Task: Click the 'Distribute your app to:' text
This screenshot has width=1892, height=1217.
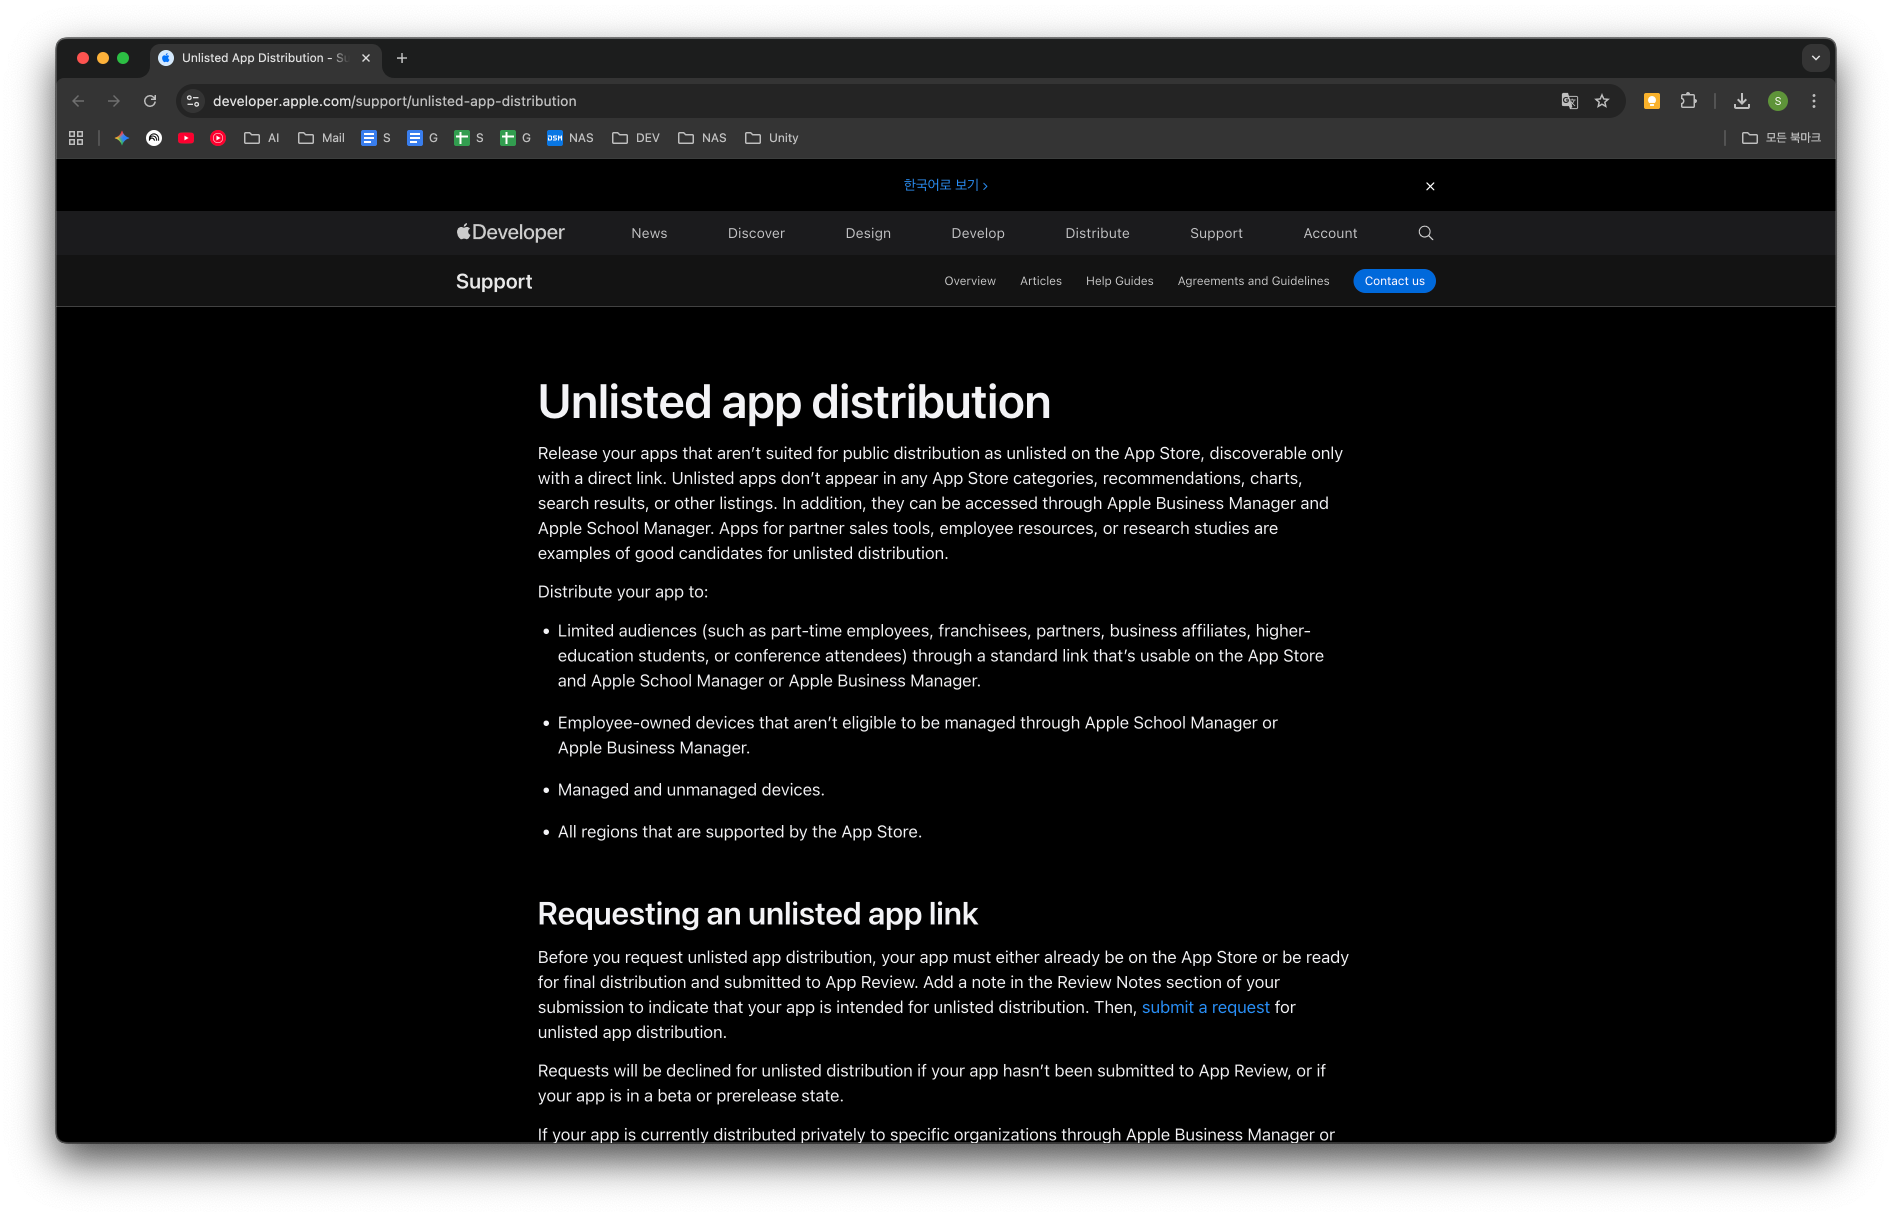Action: coord(623,592)
